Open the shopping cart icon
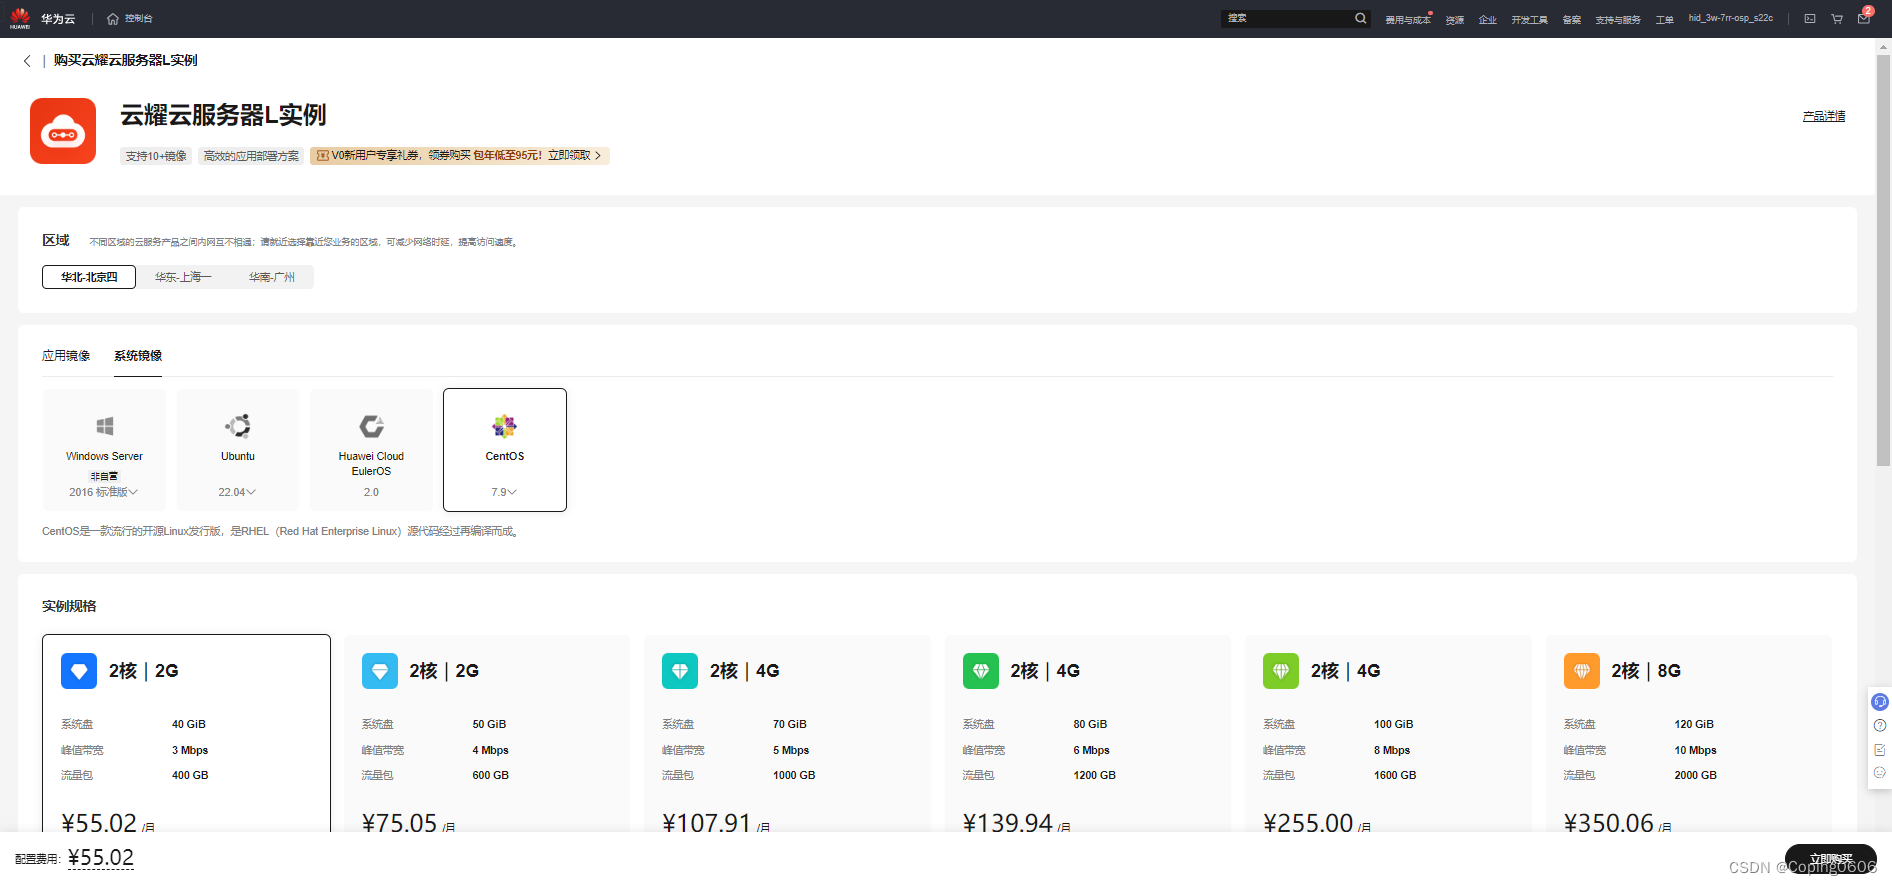 point(1837,19)
